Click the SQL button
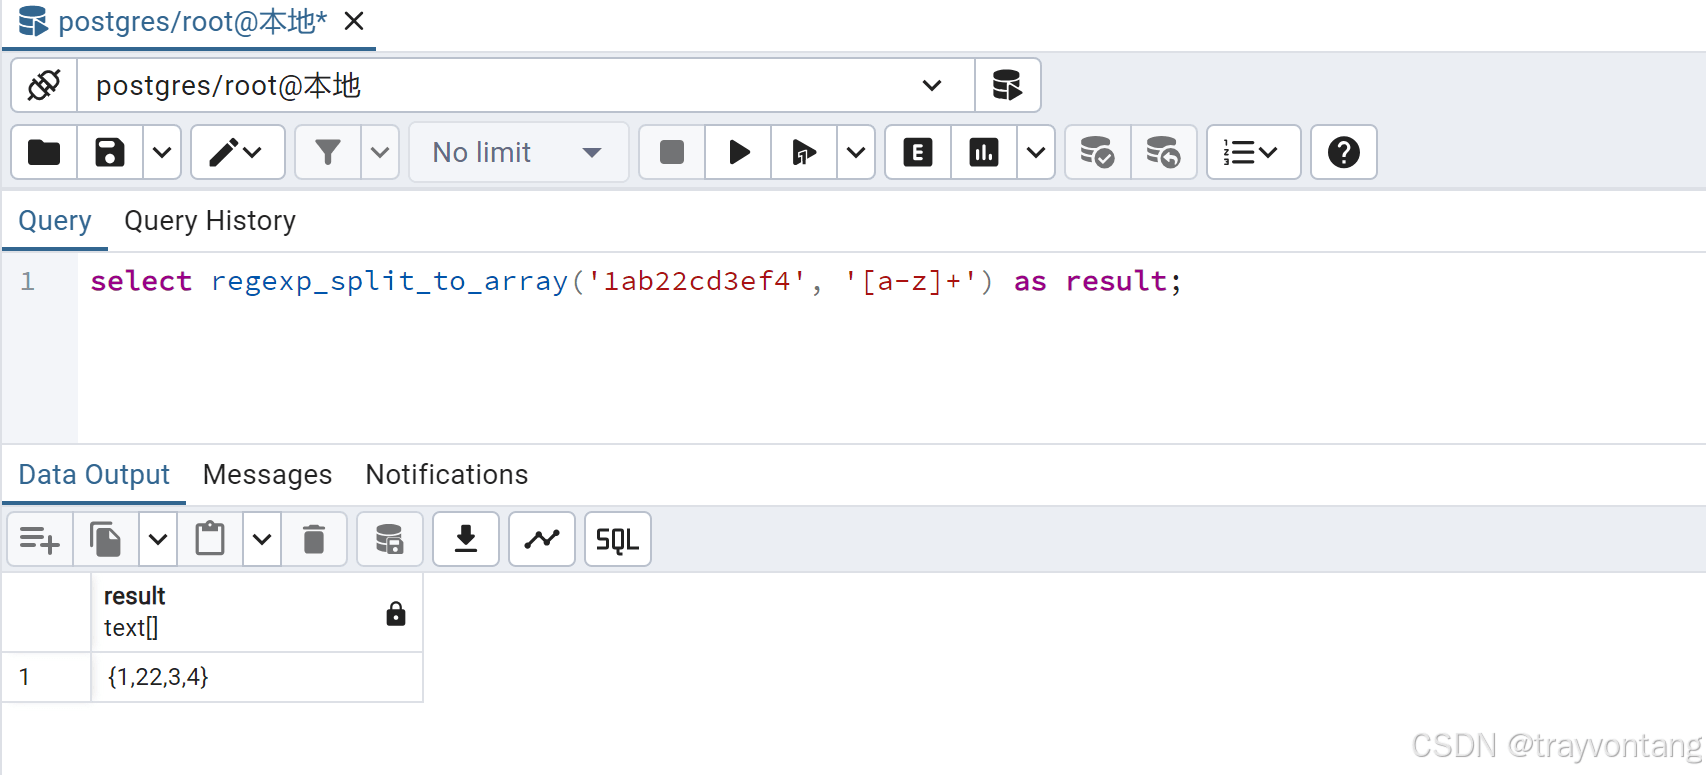 click(618, 539)
